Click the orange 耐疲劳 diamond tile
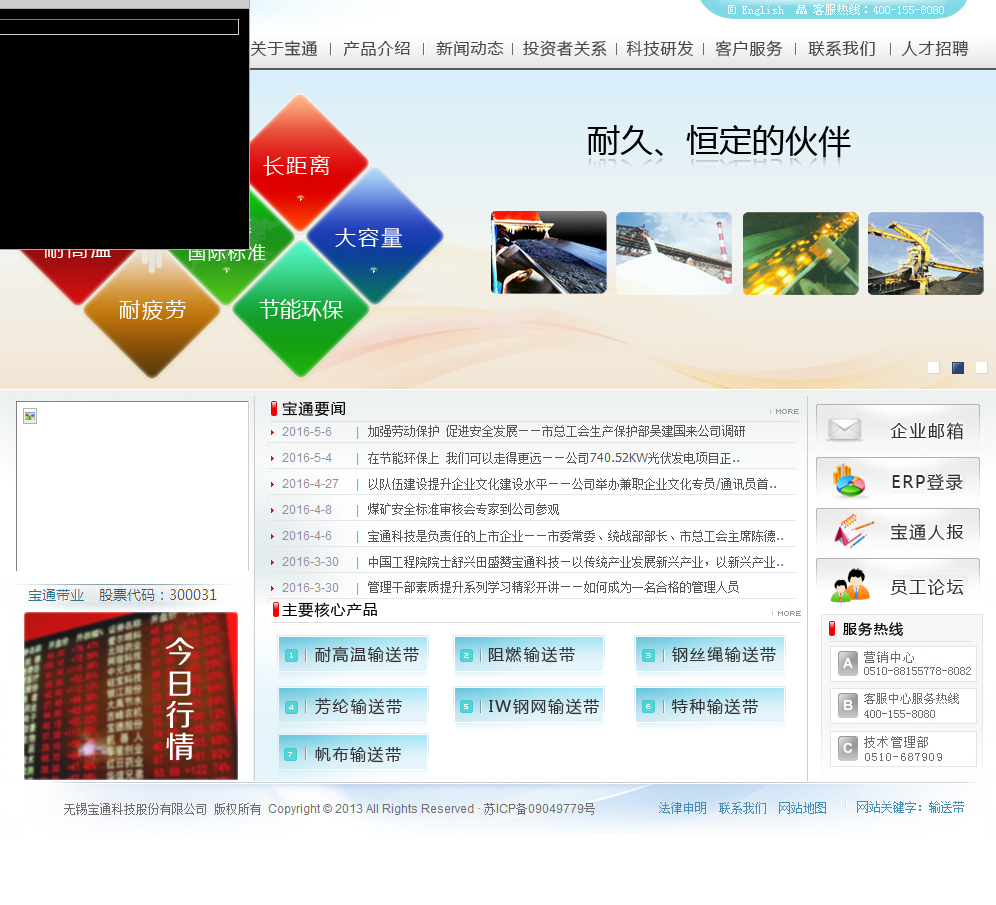 click(x=152, y=311)
